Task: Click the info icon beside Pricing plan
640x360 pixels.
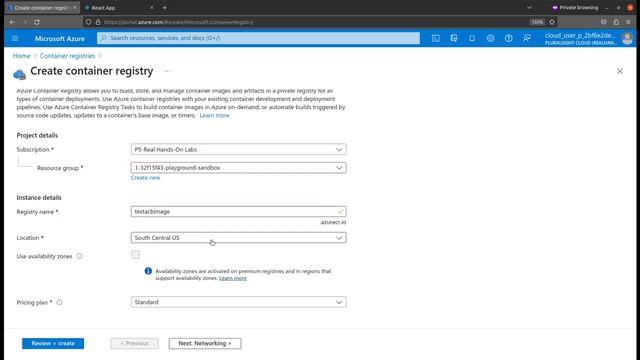Action: (59, 302)
